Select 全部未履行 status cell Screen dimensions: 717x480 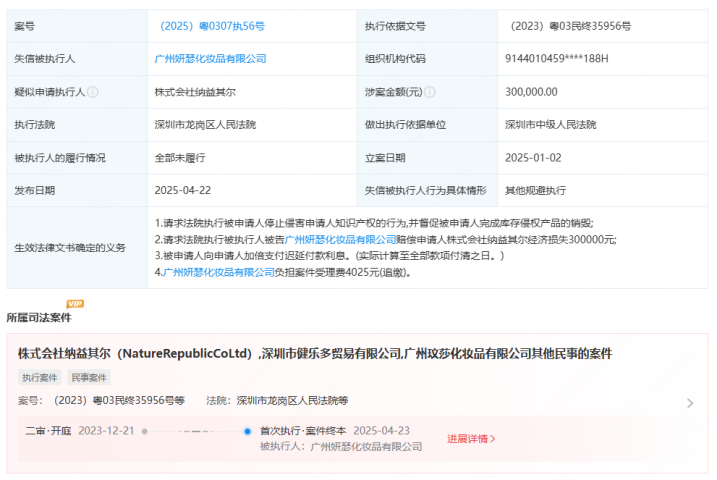pyautogui.click(x=180, y=158)
